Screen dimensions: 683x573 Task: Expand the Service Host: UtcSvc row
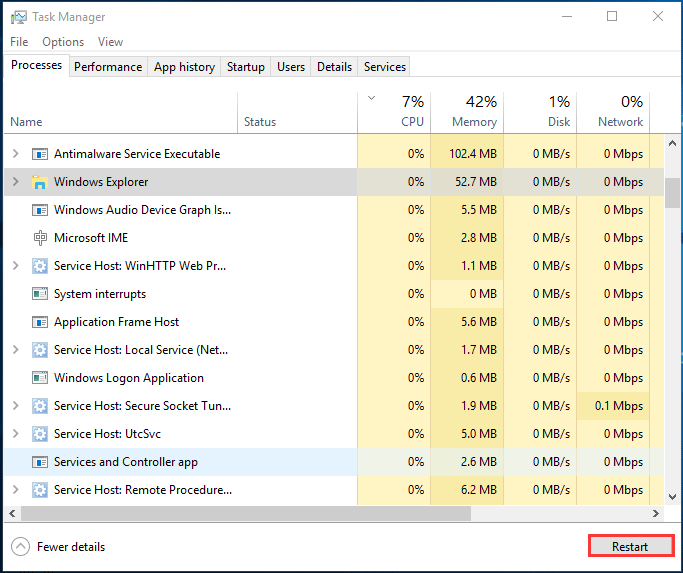coord(16,434)
